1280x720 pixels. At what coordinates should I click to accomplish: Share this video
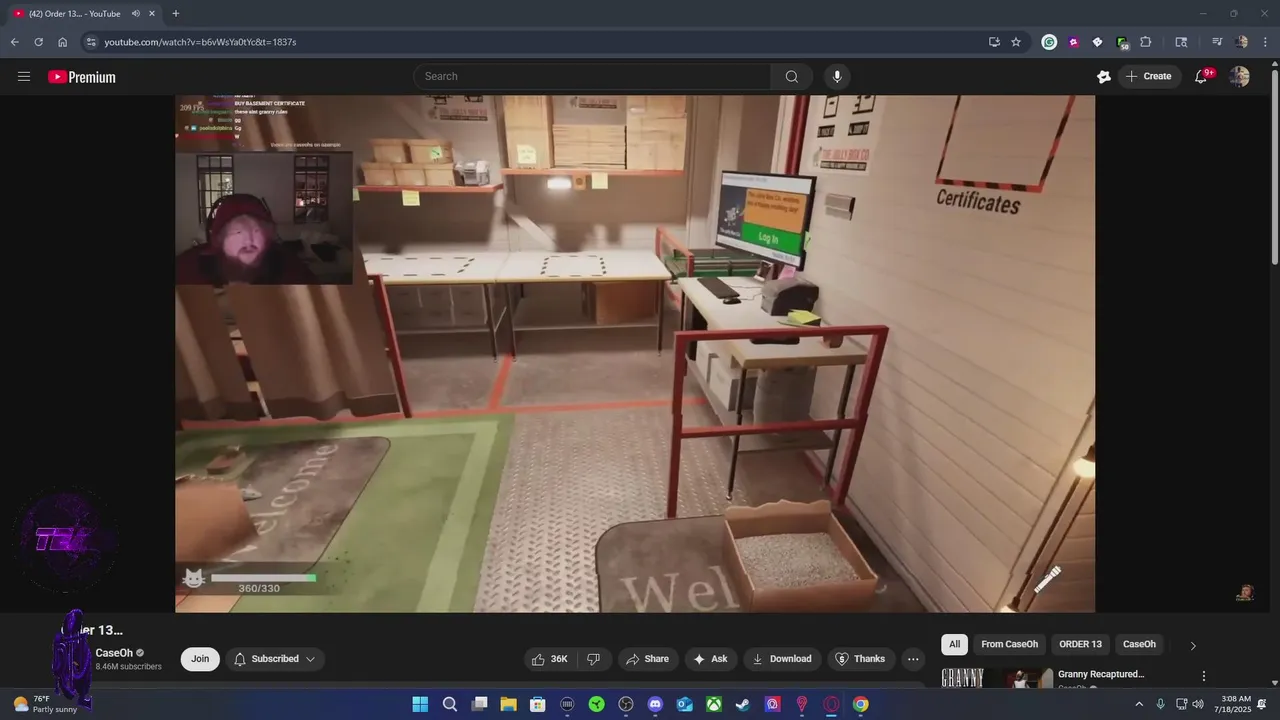(x=647, y=659)
